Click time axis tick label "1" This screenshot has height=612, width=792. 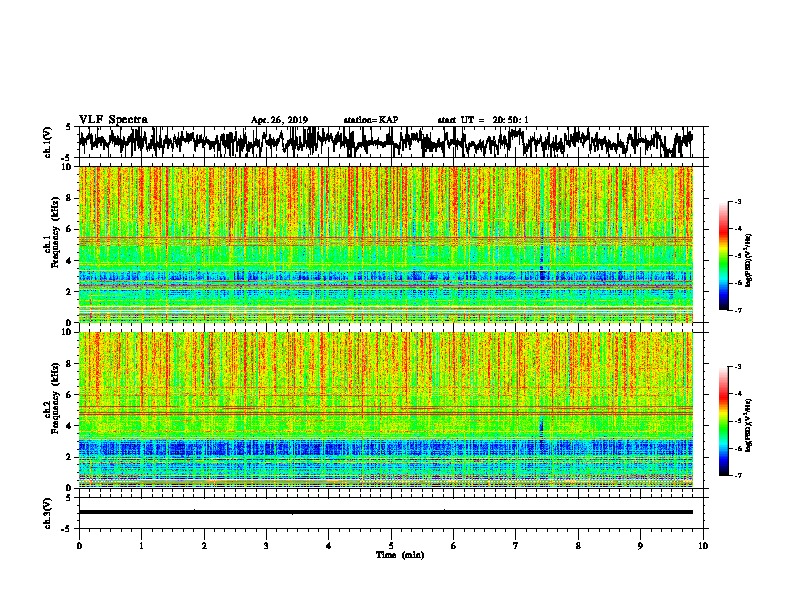141,546
